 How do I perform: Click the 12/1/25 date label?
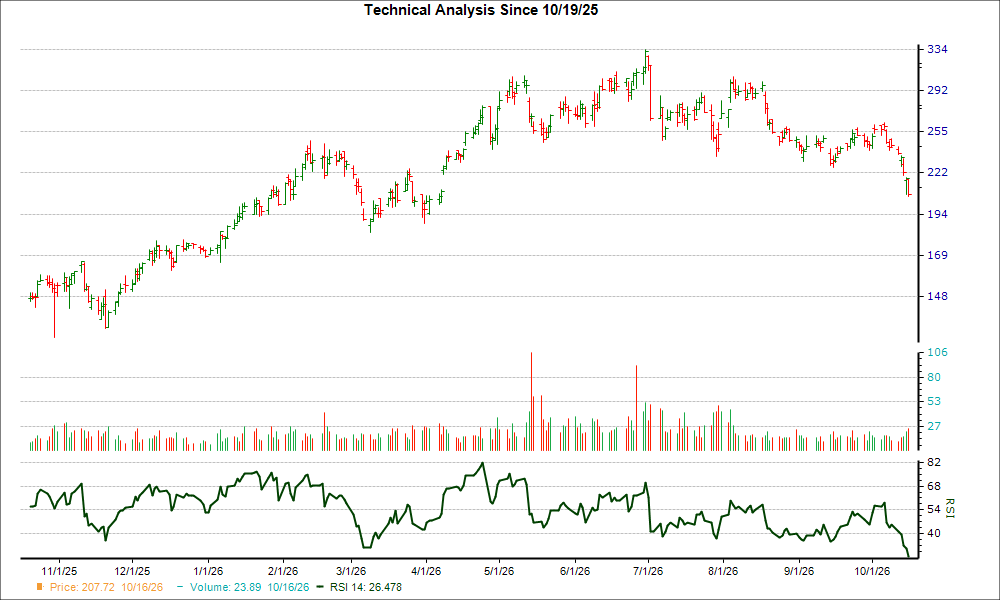point(132,571)
